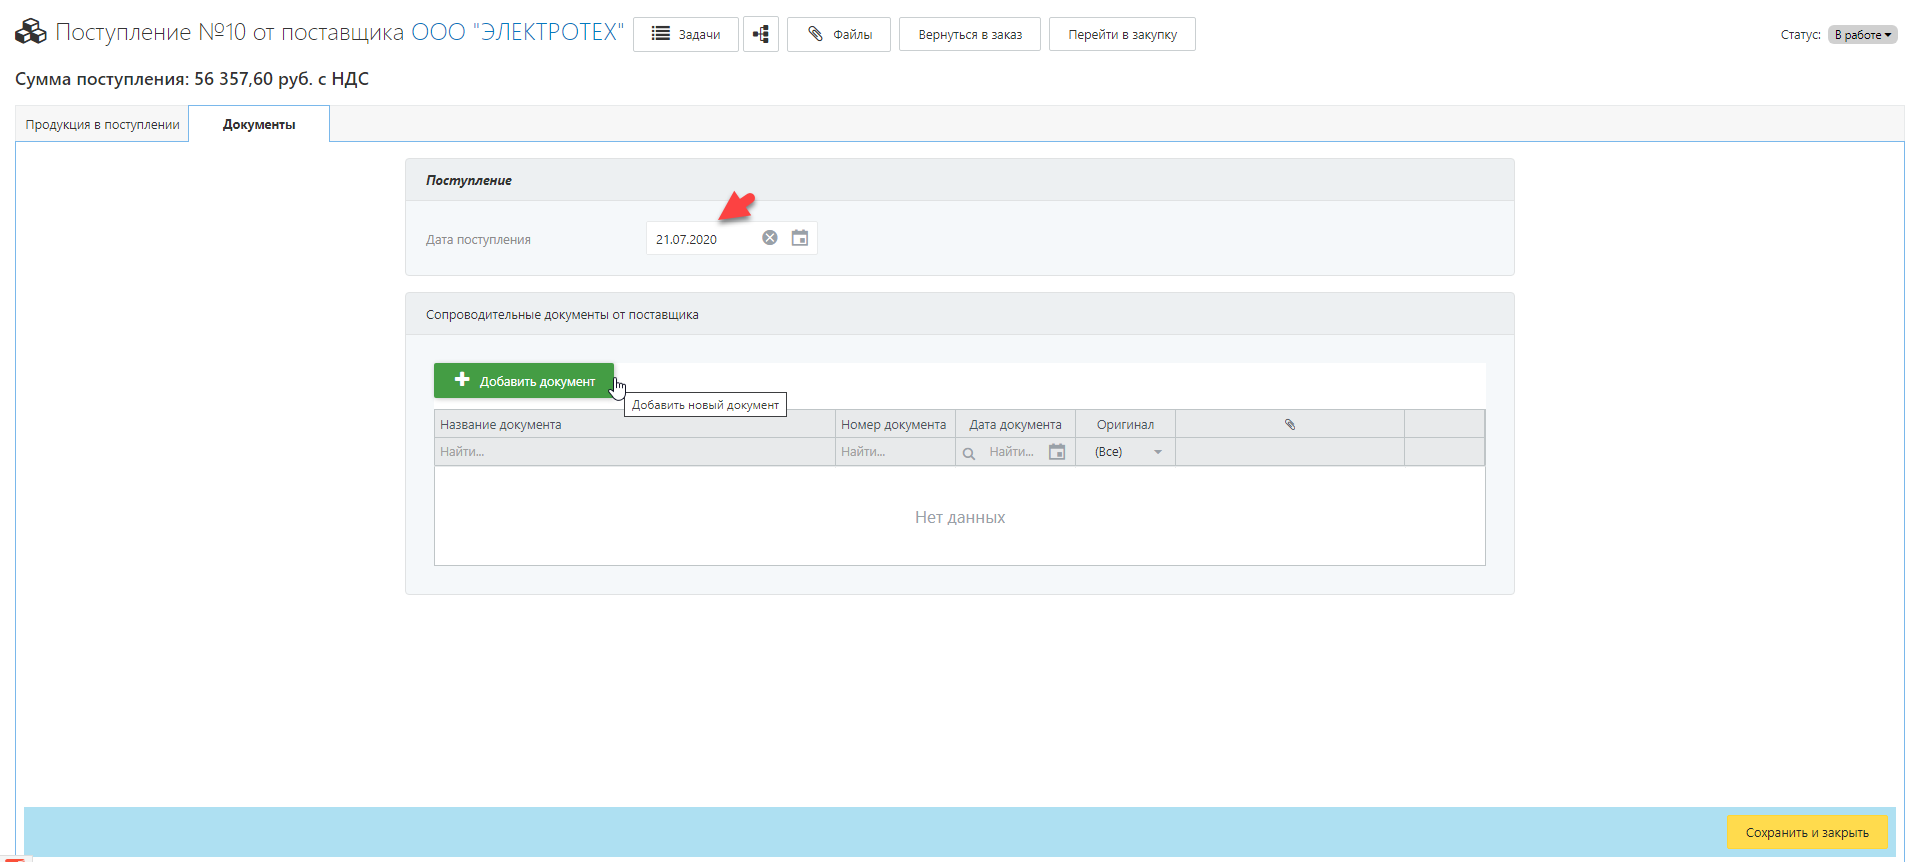
Task: Open the Задачи task list
Action: 686,34
